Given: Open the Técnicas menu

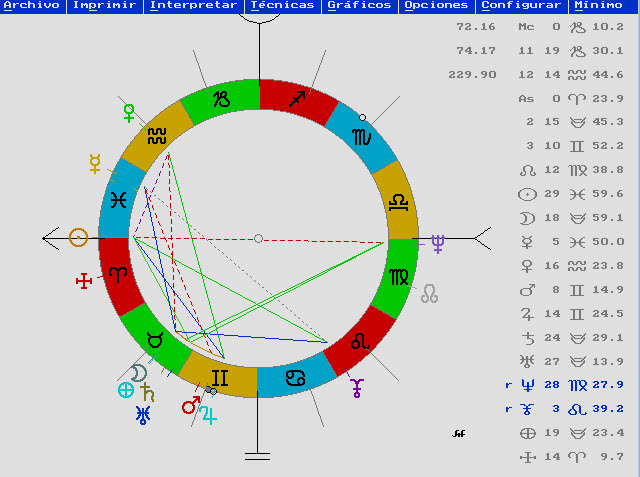Looking at the screenshot, I should [283, 6].
